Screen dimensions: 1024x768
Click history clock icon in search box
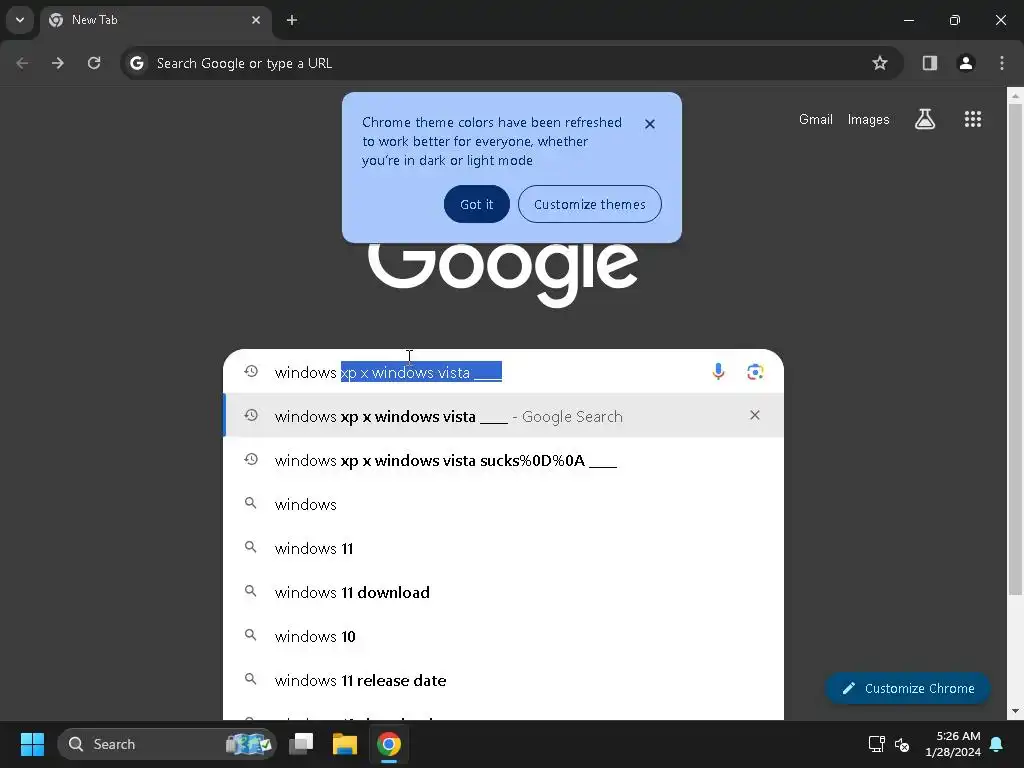point(251,371)
